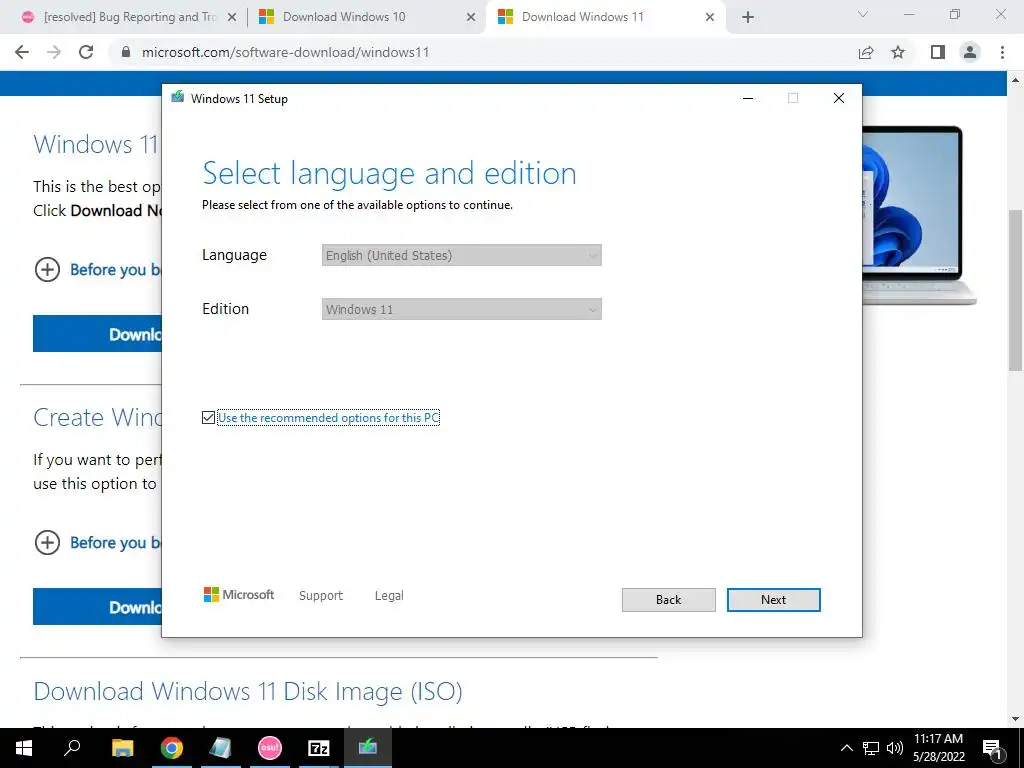This screenshot has width=1024, height=768.
Task: Share this page icon
Action: pyautogui.click(x=866, y=52)
